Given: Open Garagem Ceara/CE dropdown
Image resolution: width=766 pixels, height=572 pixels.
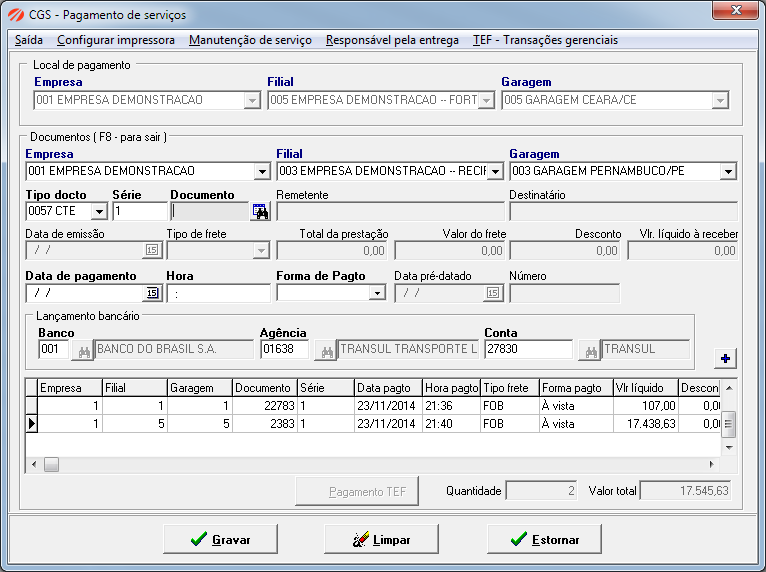Looking at the screenshot, I should 720,101.
